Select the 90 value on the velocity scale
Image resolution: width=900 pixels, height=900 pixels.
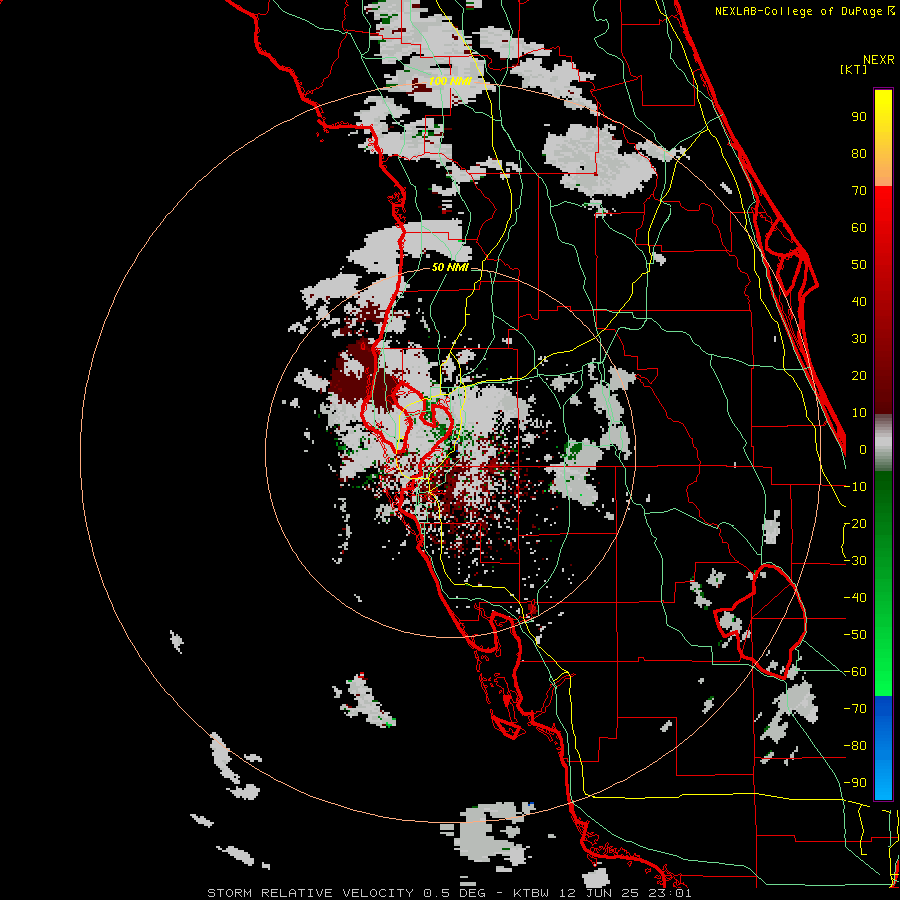(x=859, y=117)
